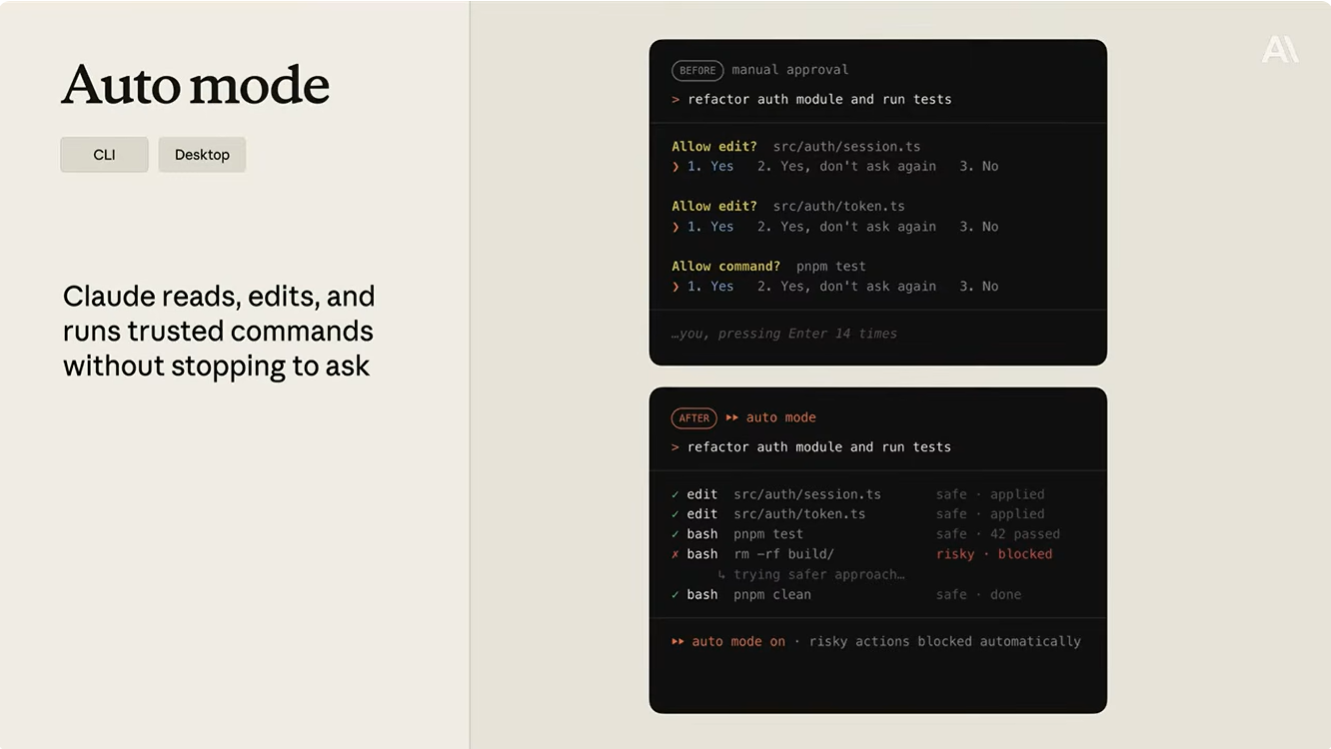Image resolution: width=1331 pixels, height=749 pixels.
Task: Click the selection arrow before '1. Yes' under session.ts
Action: [676, 167]
